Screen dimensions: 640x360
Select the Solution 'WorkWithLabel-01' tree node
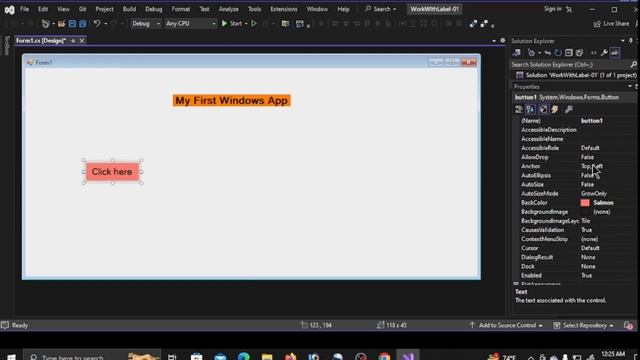(x=576, y=75)
